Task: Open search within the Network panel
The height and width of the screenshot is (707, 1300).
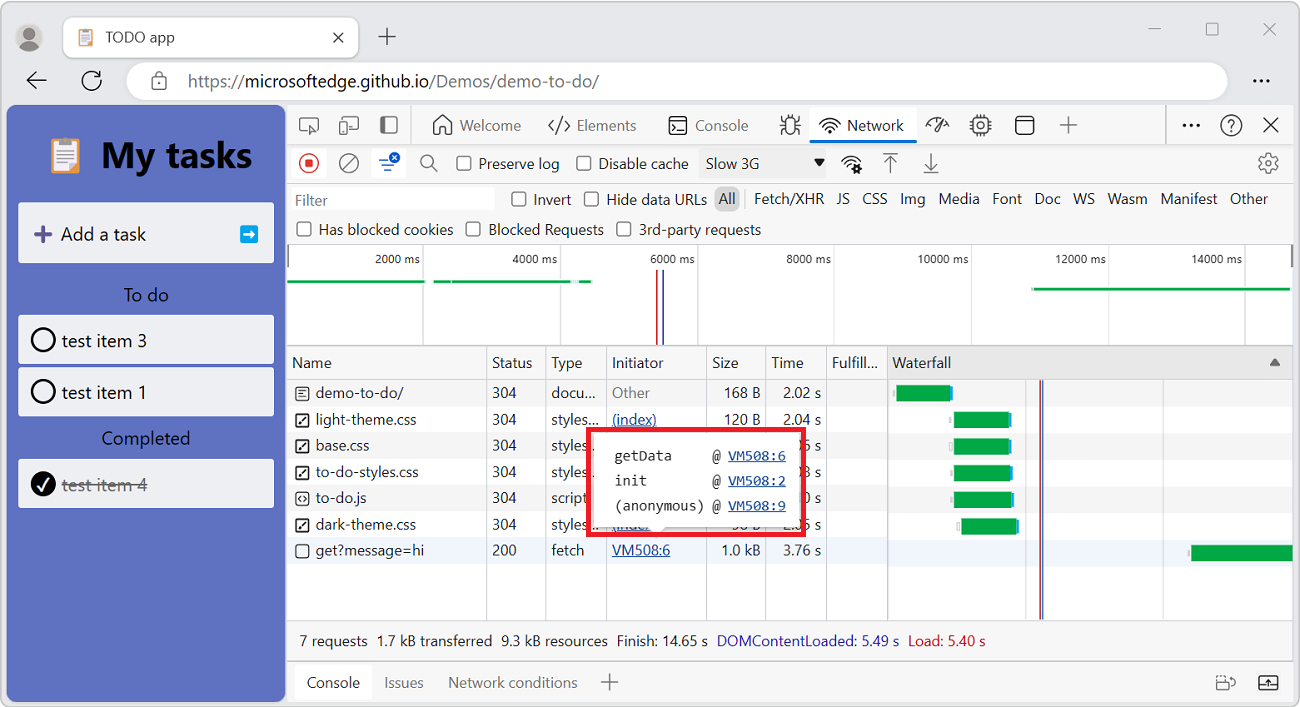Action: coord(428,163)
